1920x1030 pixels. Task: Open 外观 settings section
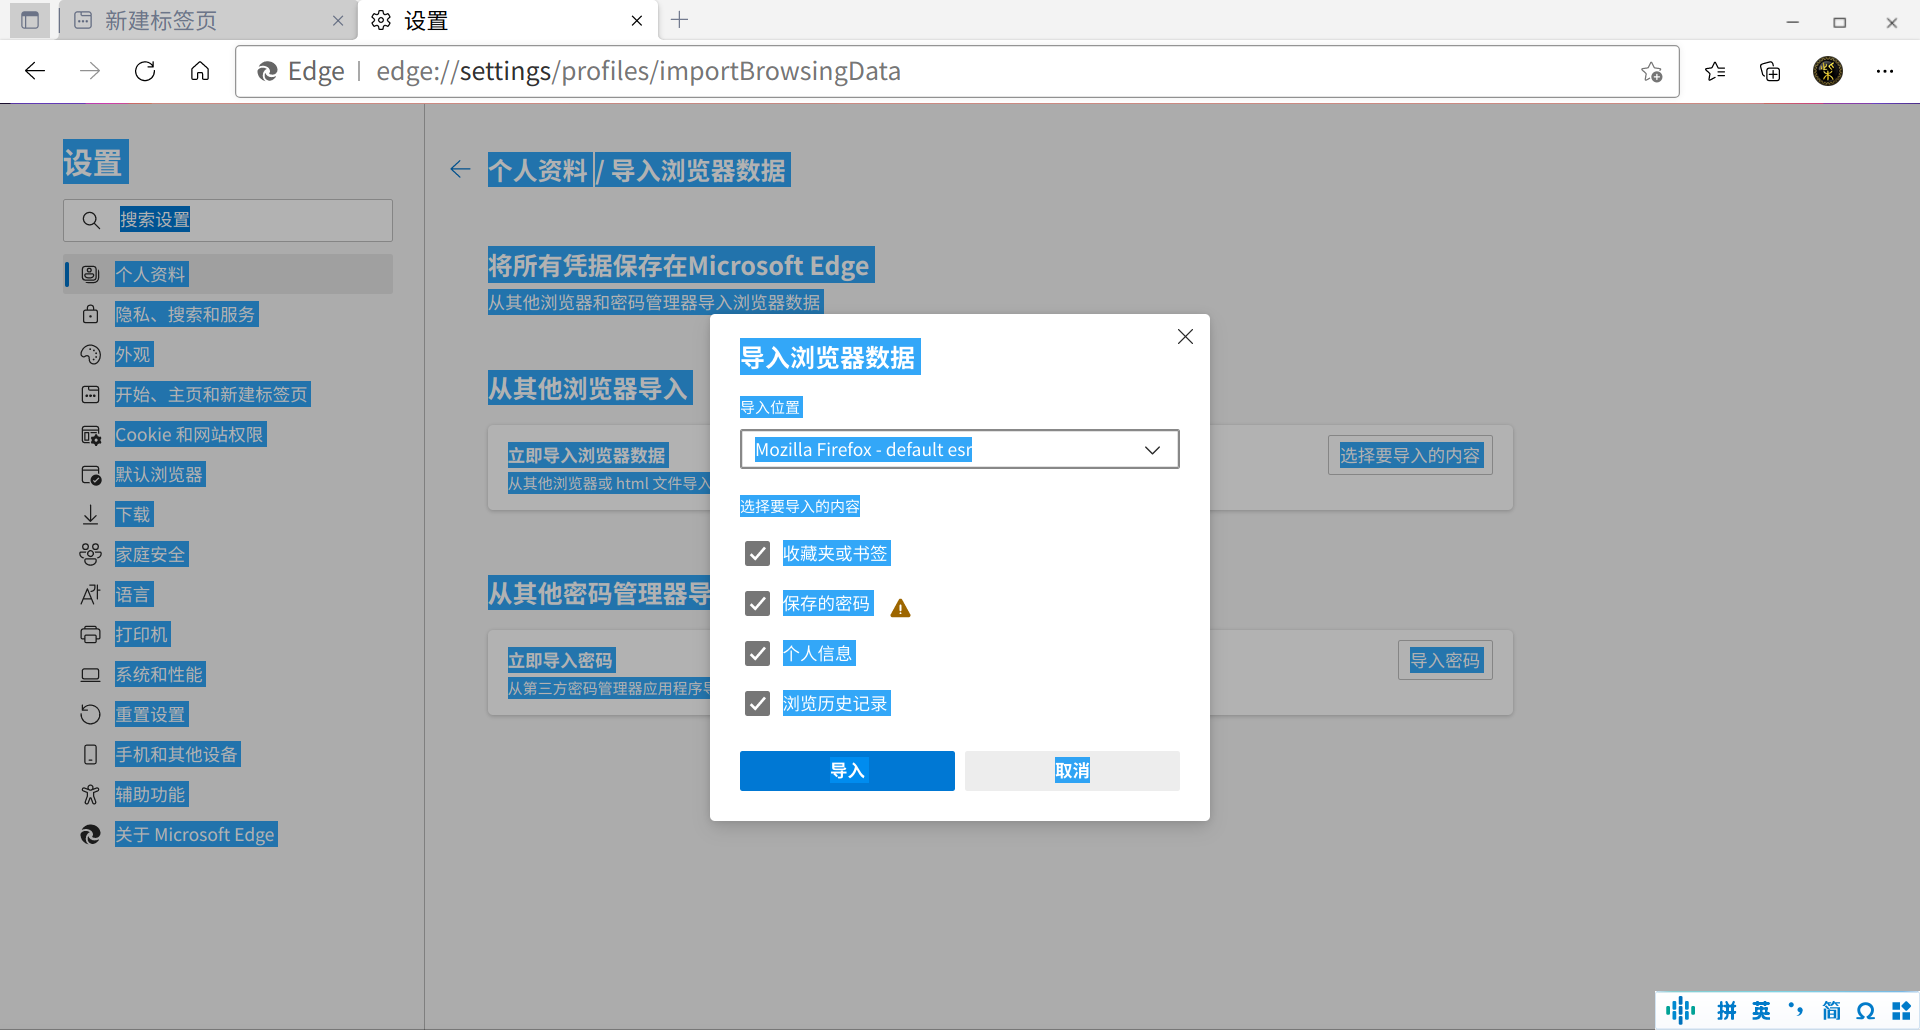tap(229, 354)
